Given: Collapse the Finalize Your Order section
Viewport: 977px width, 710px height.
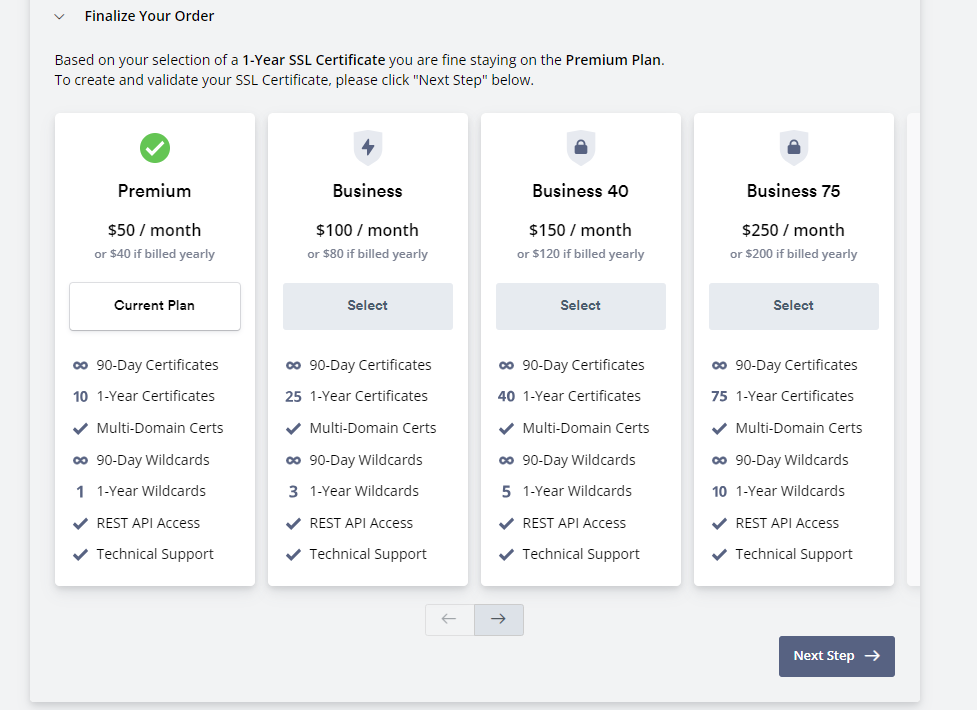Looking at the screenshot, I should click(x=60, y=17).
